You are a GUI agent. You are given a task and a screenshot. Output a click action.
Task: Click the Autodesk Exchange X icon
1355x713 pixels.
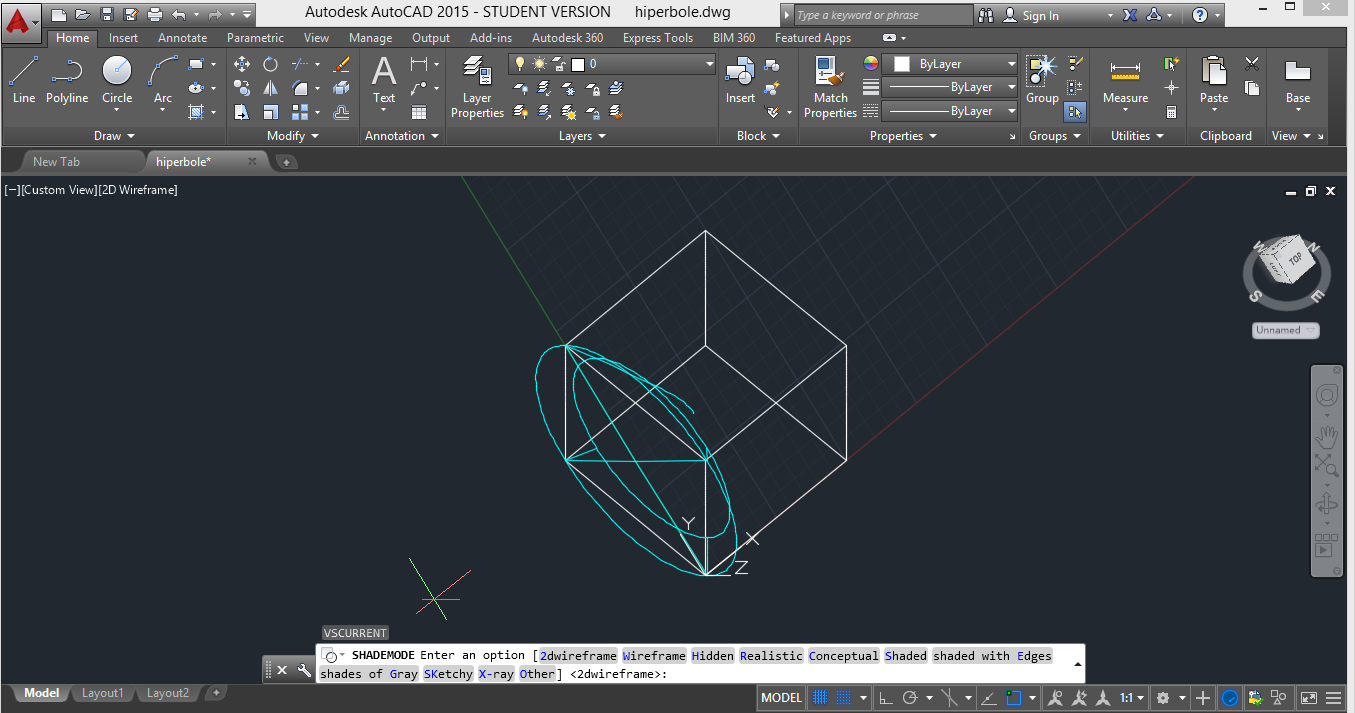pos(1130,15)
